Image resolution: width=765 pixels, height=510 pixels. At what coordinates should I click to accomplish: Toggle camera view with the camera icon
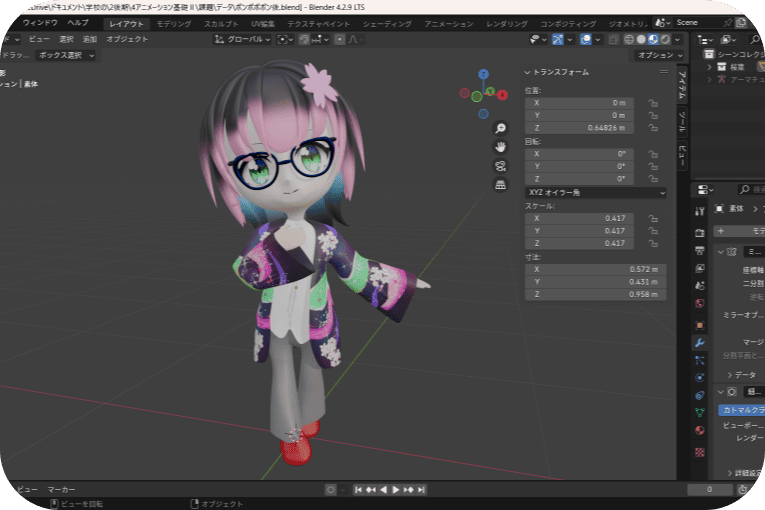501,166
